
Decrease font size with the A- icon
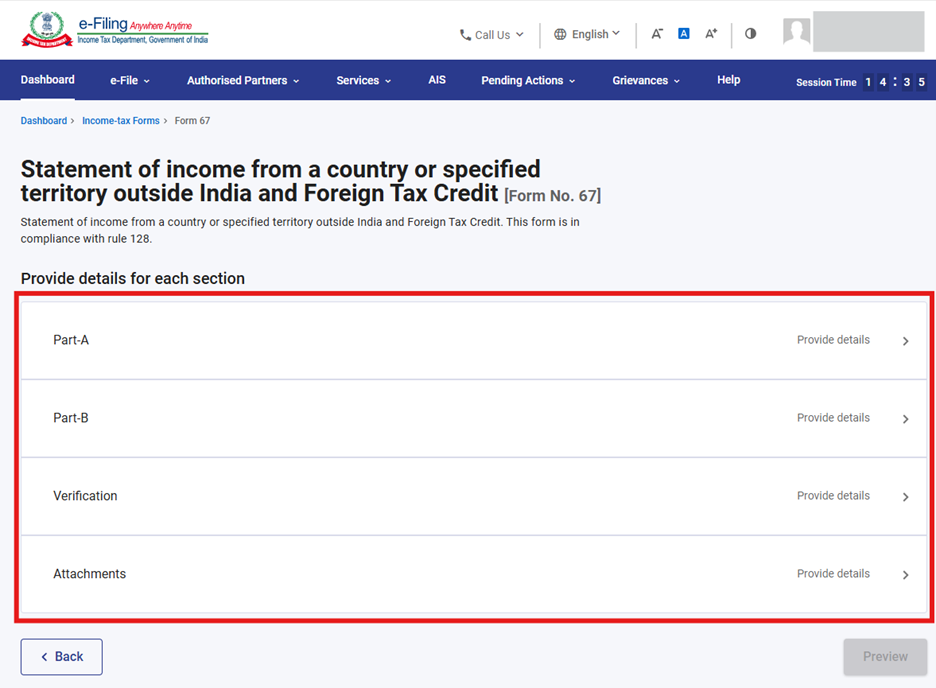pyautogui.click(x=657, y=34)
